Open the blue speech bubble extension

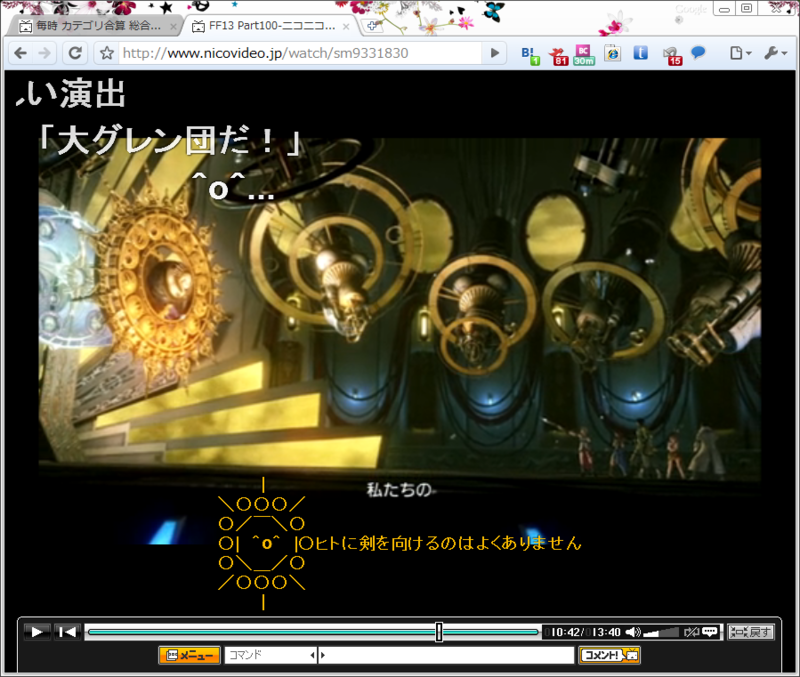click(x=698, y=53)
